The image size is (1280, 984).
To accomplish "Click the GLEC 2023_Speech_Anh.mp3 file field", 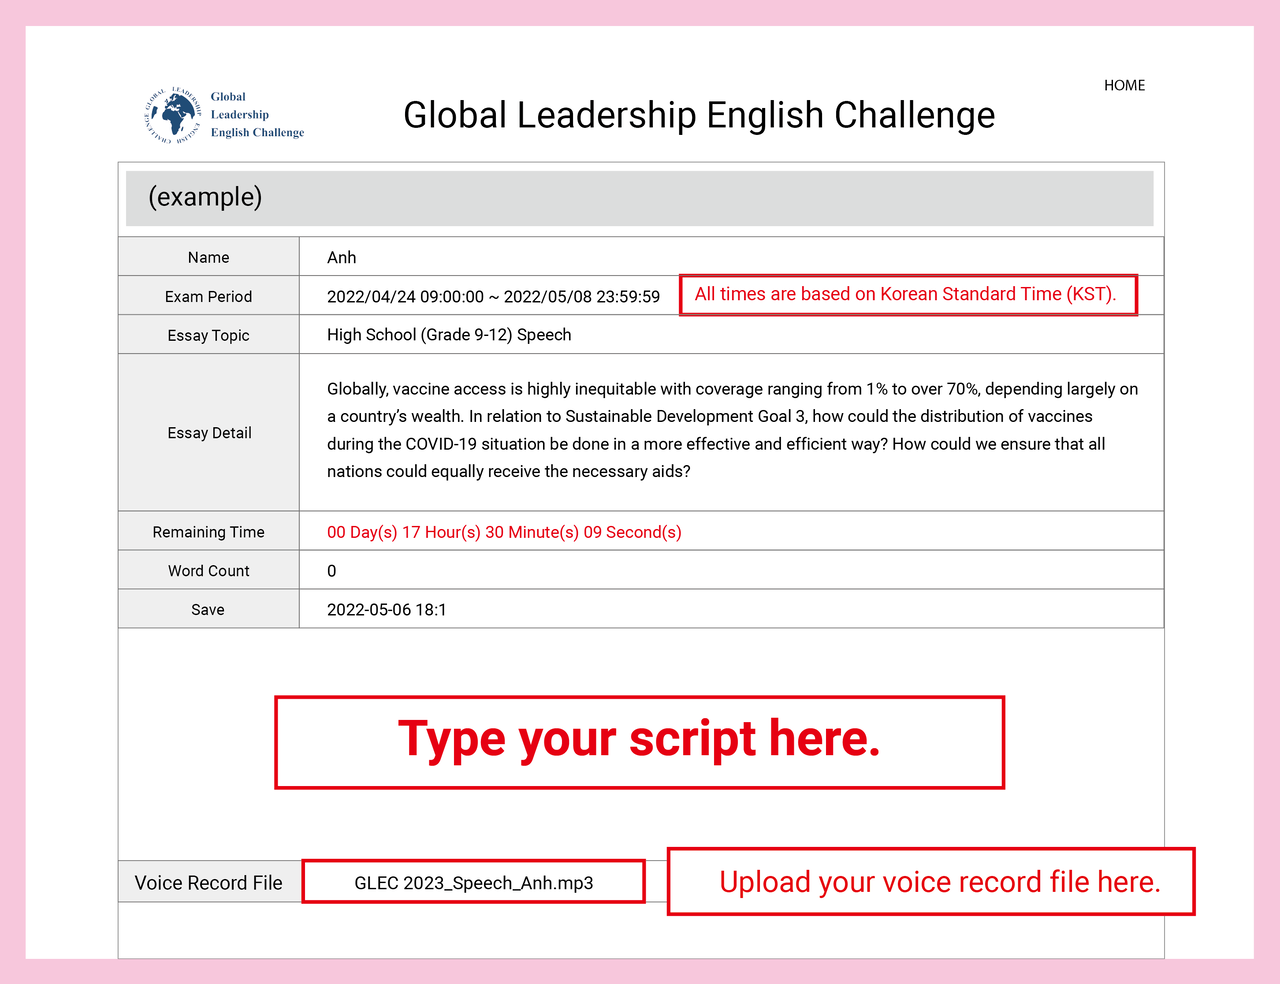I will (x=474, y=882).
